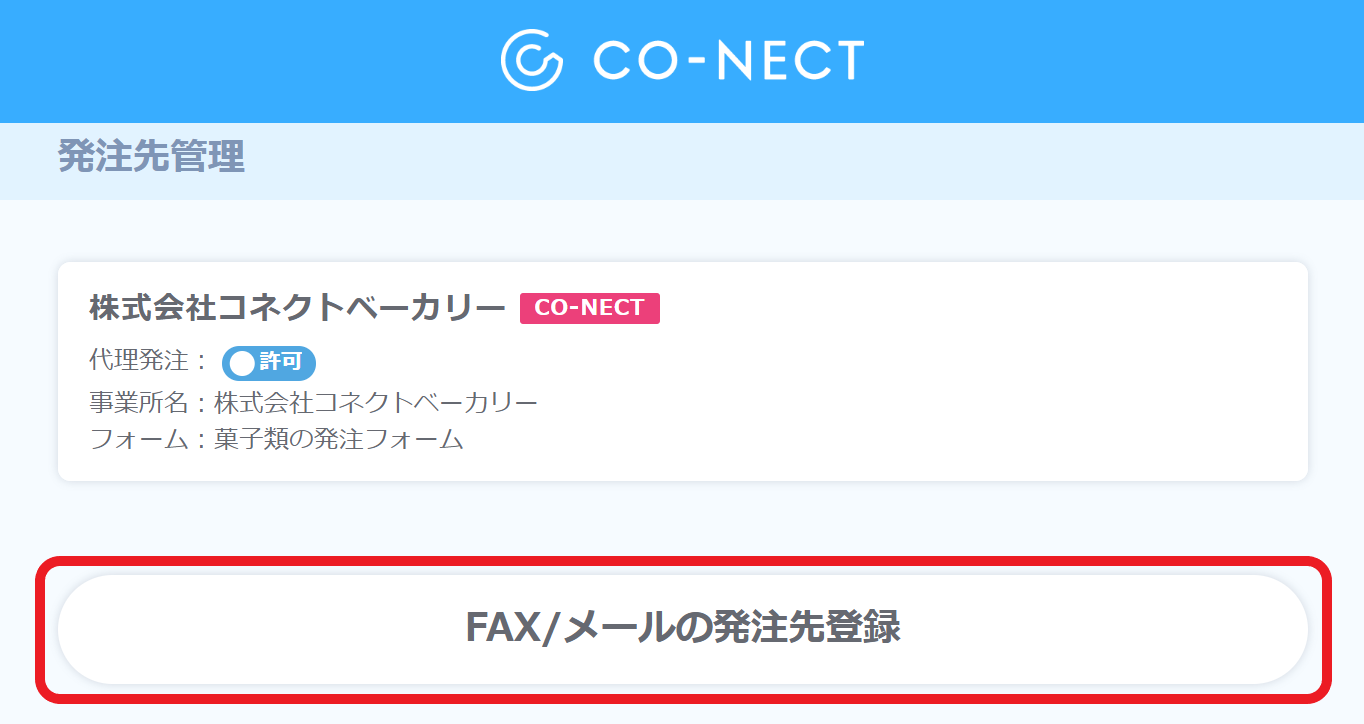This screenshot has height=724, width=1364.
Task: Select the 発注先管理 page heading
Action: click(151, 158)
